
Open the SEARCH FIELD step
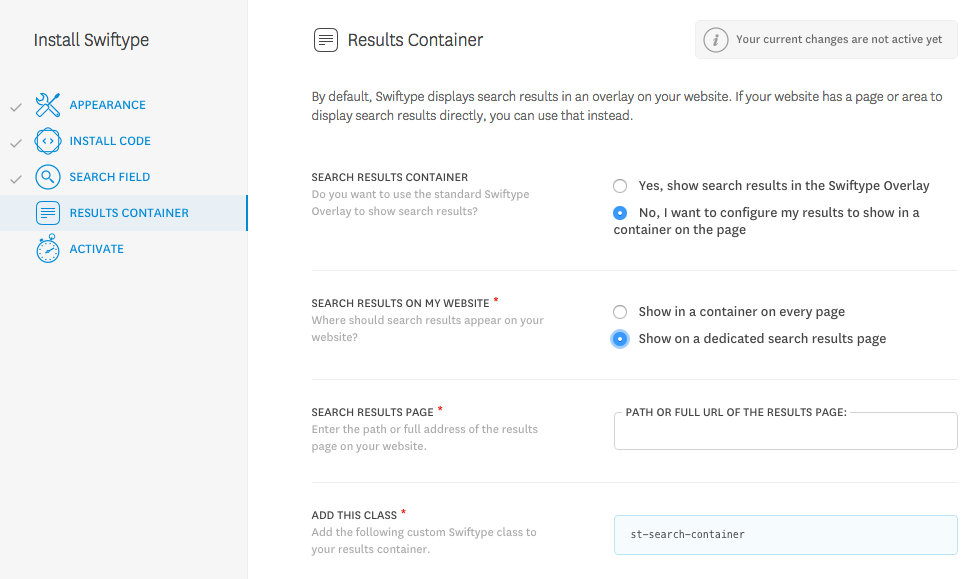tap(109, 177)
